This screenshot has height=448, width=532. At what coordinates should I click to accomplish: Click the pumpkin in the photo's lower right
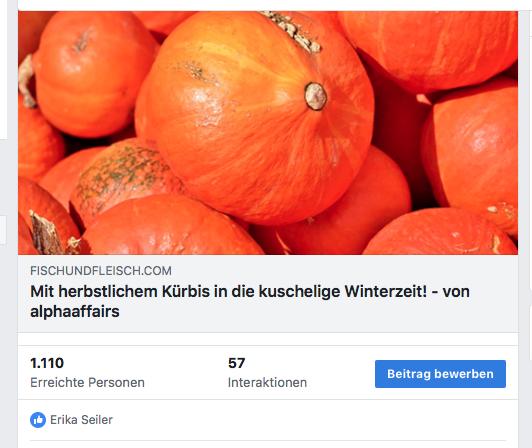click(441, 234)
